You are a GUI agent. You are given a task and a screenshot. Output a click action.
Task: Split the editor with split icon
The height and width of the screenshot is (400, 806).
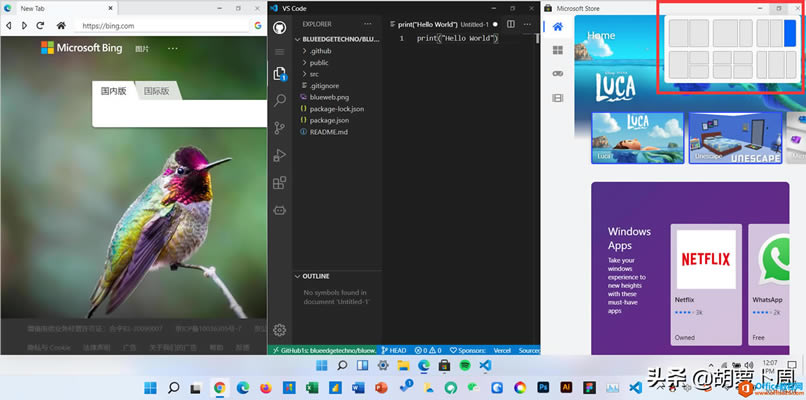(x=510, y=24)
